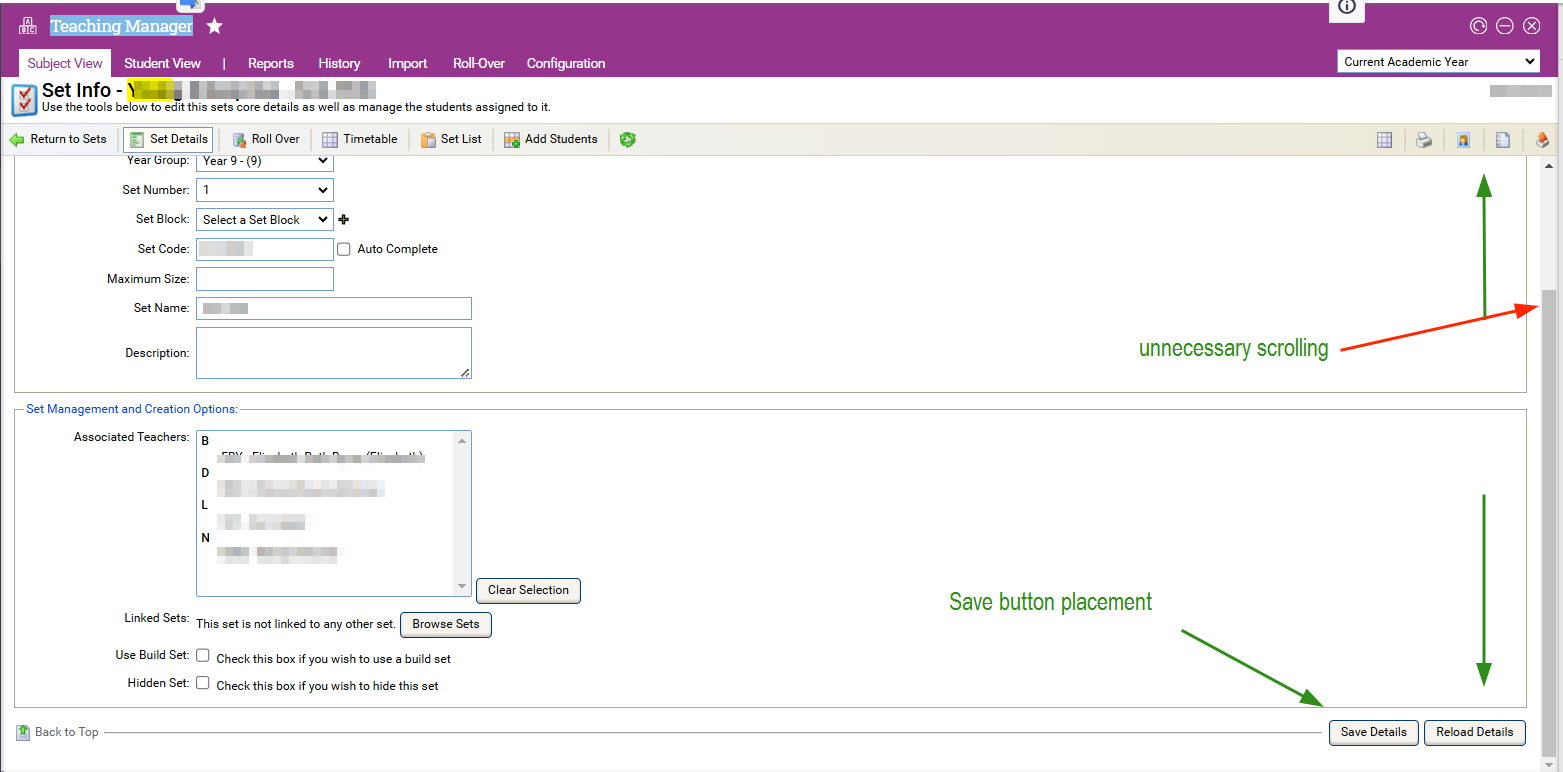Viewport: 1563px width, 772px height.
Task: Enable the Auto Complete checkbox
Action: (x=344, y=249)
